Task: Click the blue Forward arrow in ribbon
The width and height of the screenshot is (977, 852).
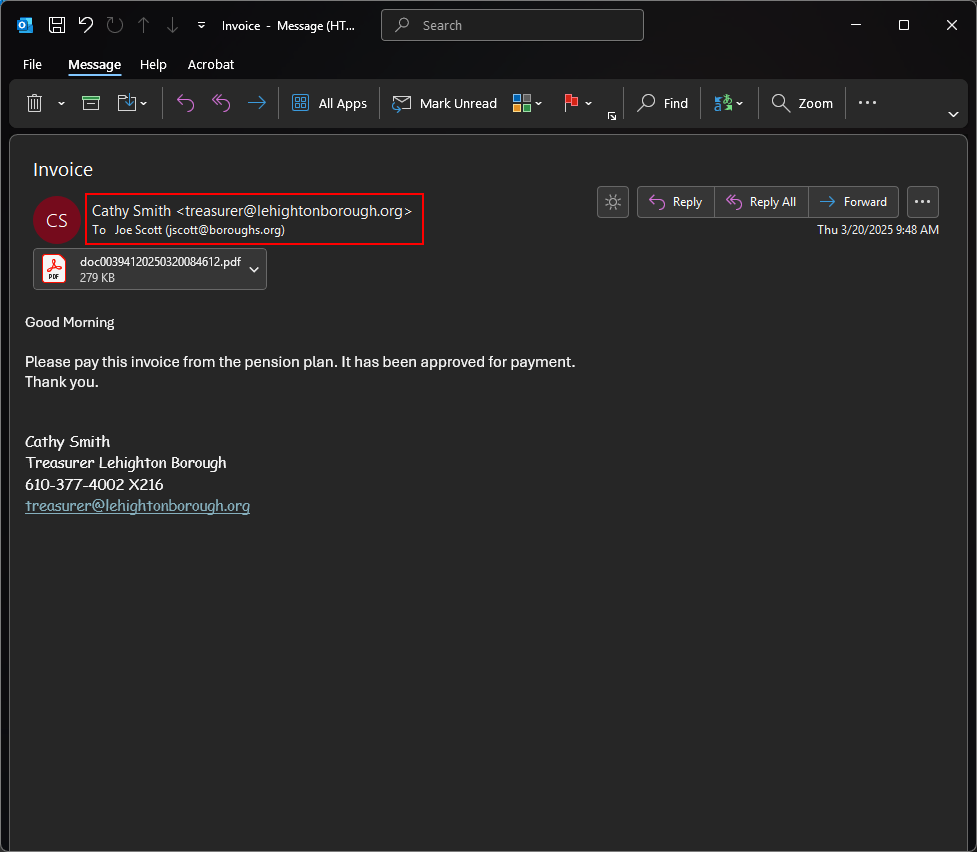Action: click(257, 103)
